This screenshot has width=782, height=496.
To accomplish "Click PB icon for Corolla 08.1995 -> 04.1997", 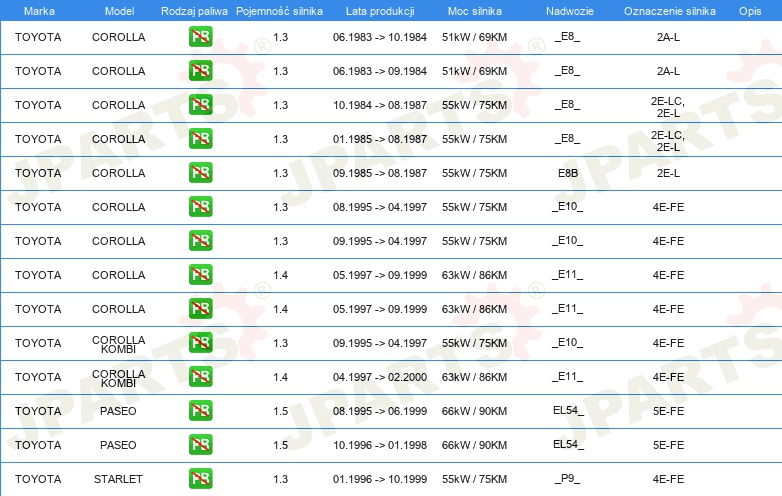I will tap(200, 206).
